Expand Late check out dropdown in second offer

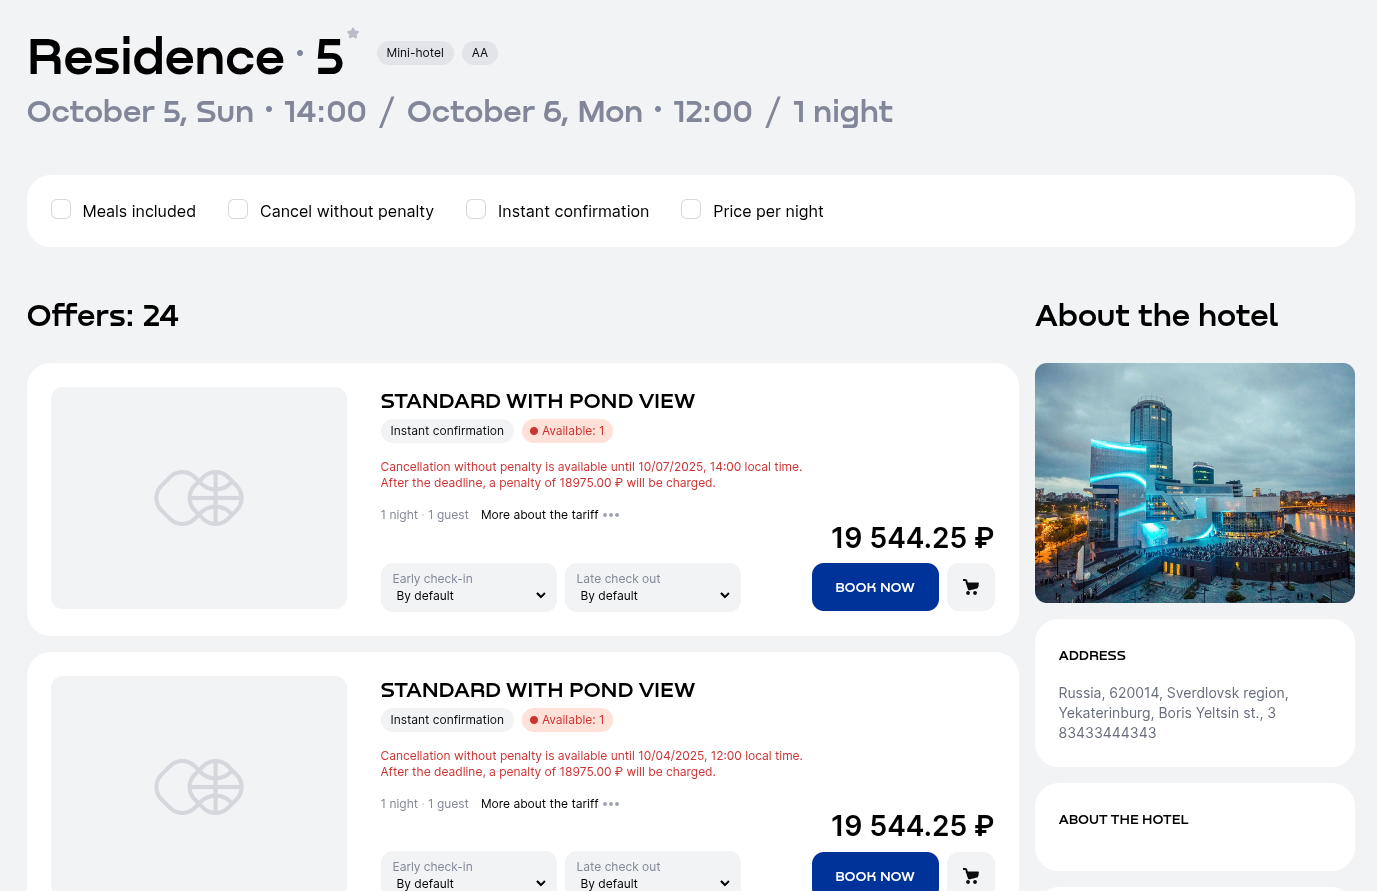click(x=652, y=875)
